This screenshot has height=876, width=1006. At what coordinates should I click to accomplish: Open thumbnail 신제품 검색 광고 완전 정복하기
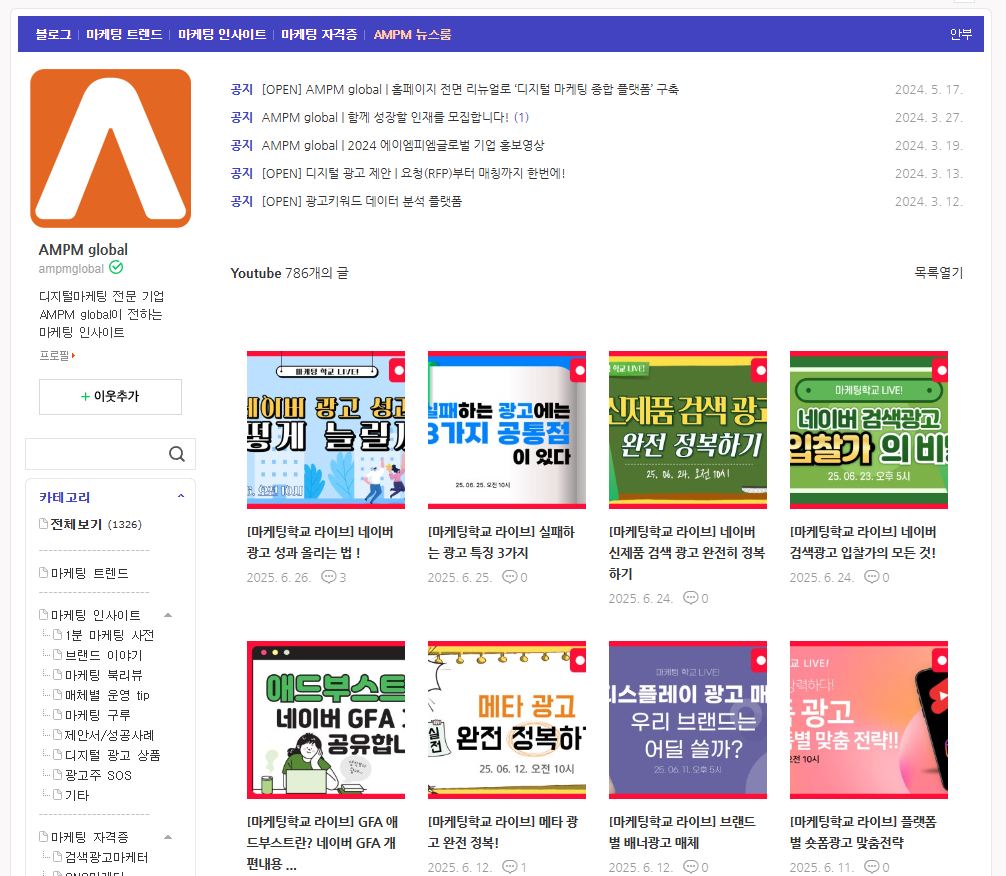(x=688, y=430)
